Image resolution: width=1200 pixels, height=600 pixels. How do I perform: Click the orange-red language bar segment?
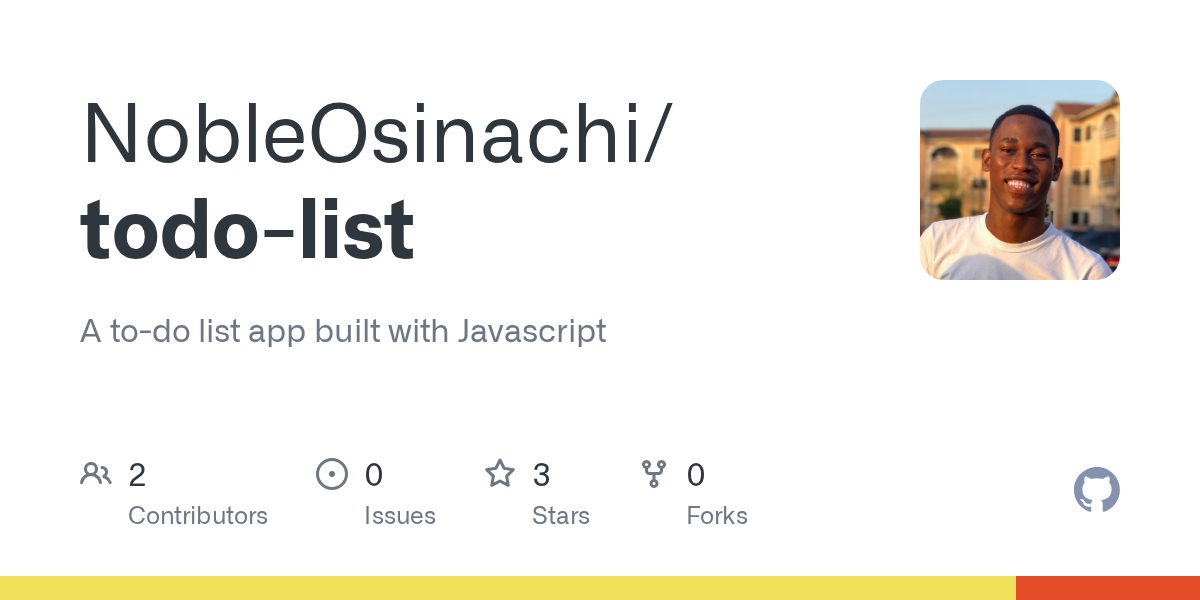click(x=1108, y=588)
